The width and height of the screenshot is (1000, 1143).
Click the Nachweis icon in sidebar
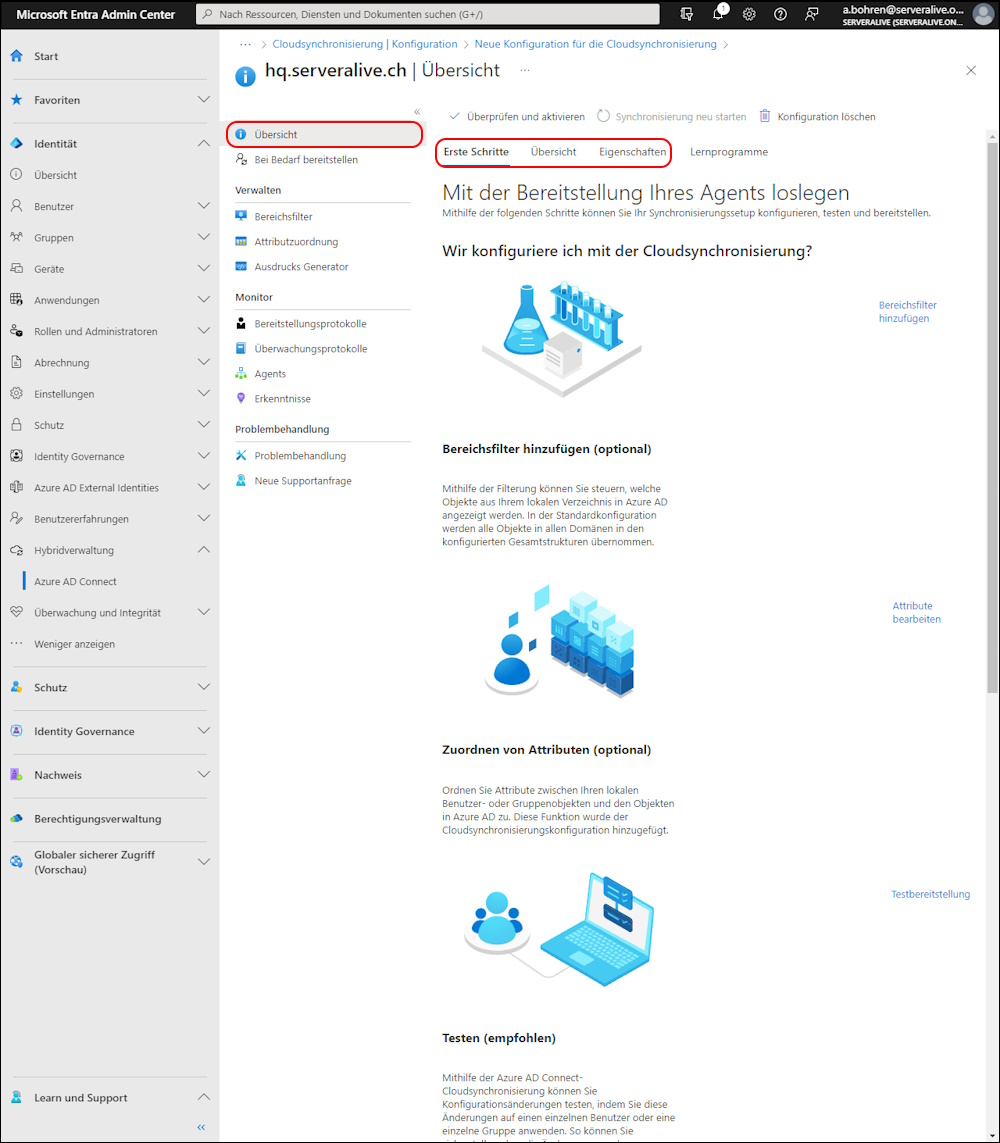(17, 775)
